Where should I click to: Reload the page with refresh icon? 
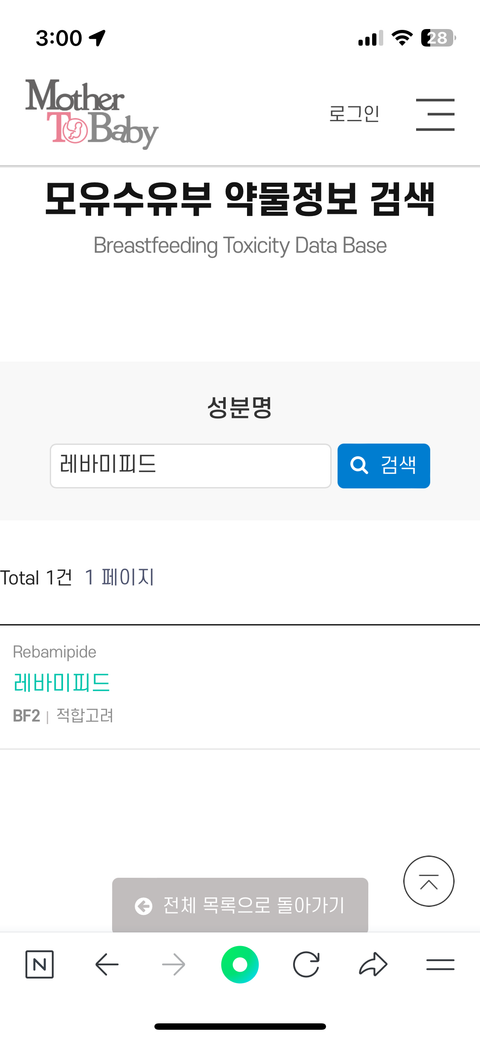306,964
